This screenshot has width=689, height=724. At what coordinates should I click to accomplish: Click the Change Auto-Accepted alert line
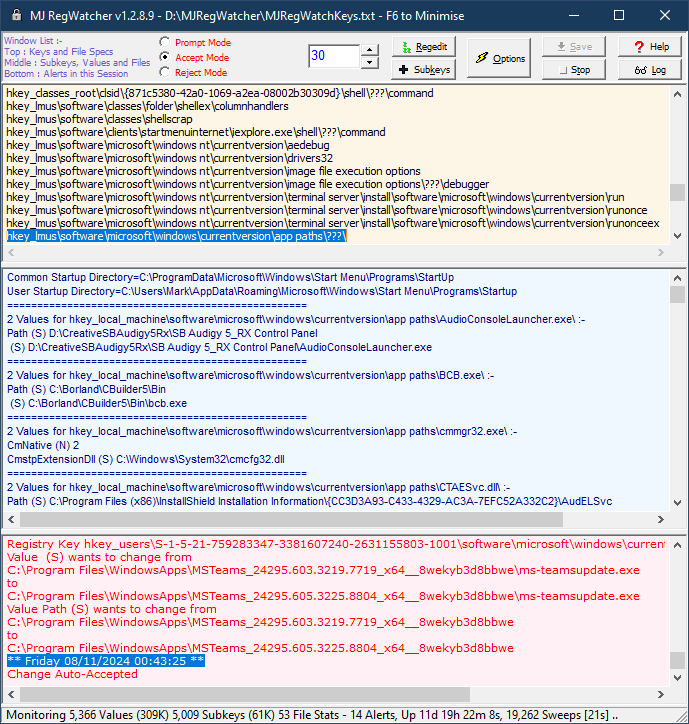point(73,674)
